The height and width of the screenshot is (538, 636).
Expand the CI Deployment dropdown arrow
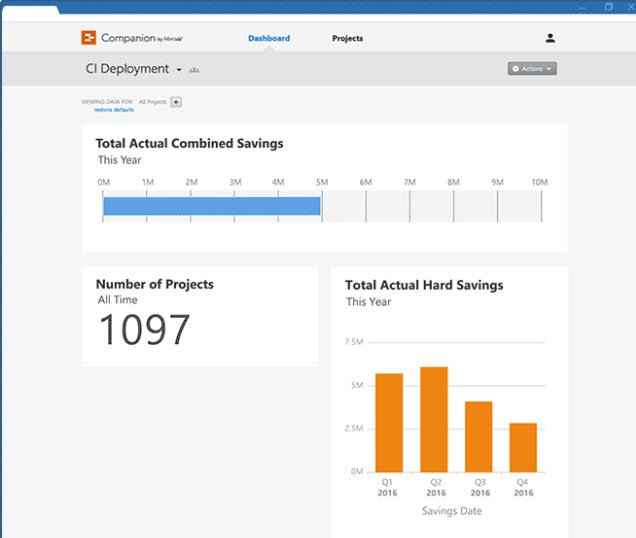click(179, 71)
